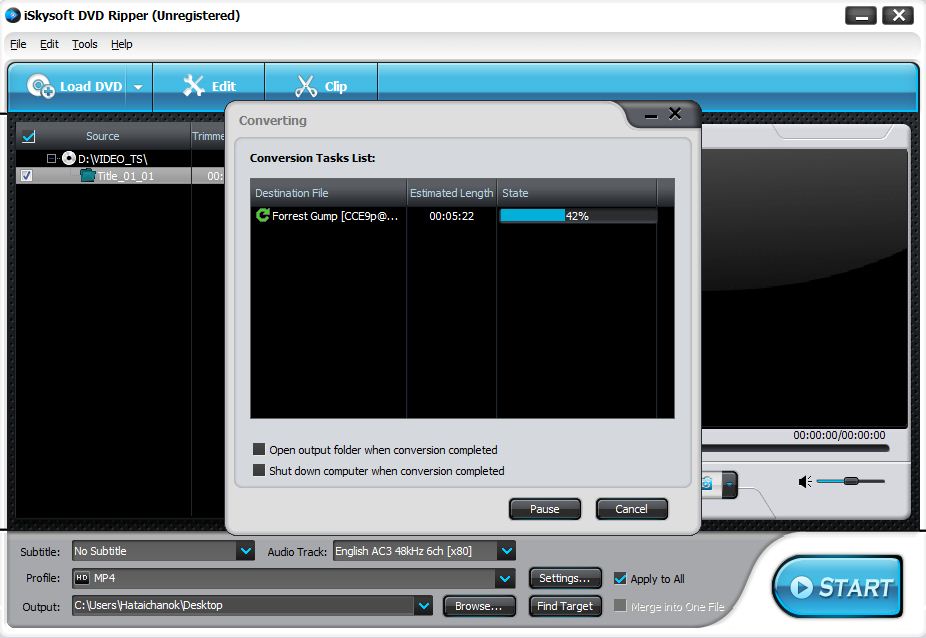Click the big START button
The height and width of the screenshot is (638, 926).
pyautogui.click(x=837, y=587)
